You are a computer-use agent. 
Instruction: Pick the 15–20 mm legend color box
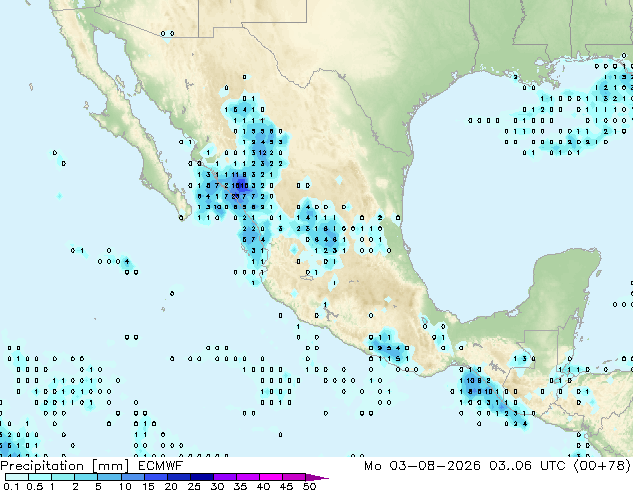pyautogui.click(x=156, y=477)
